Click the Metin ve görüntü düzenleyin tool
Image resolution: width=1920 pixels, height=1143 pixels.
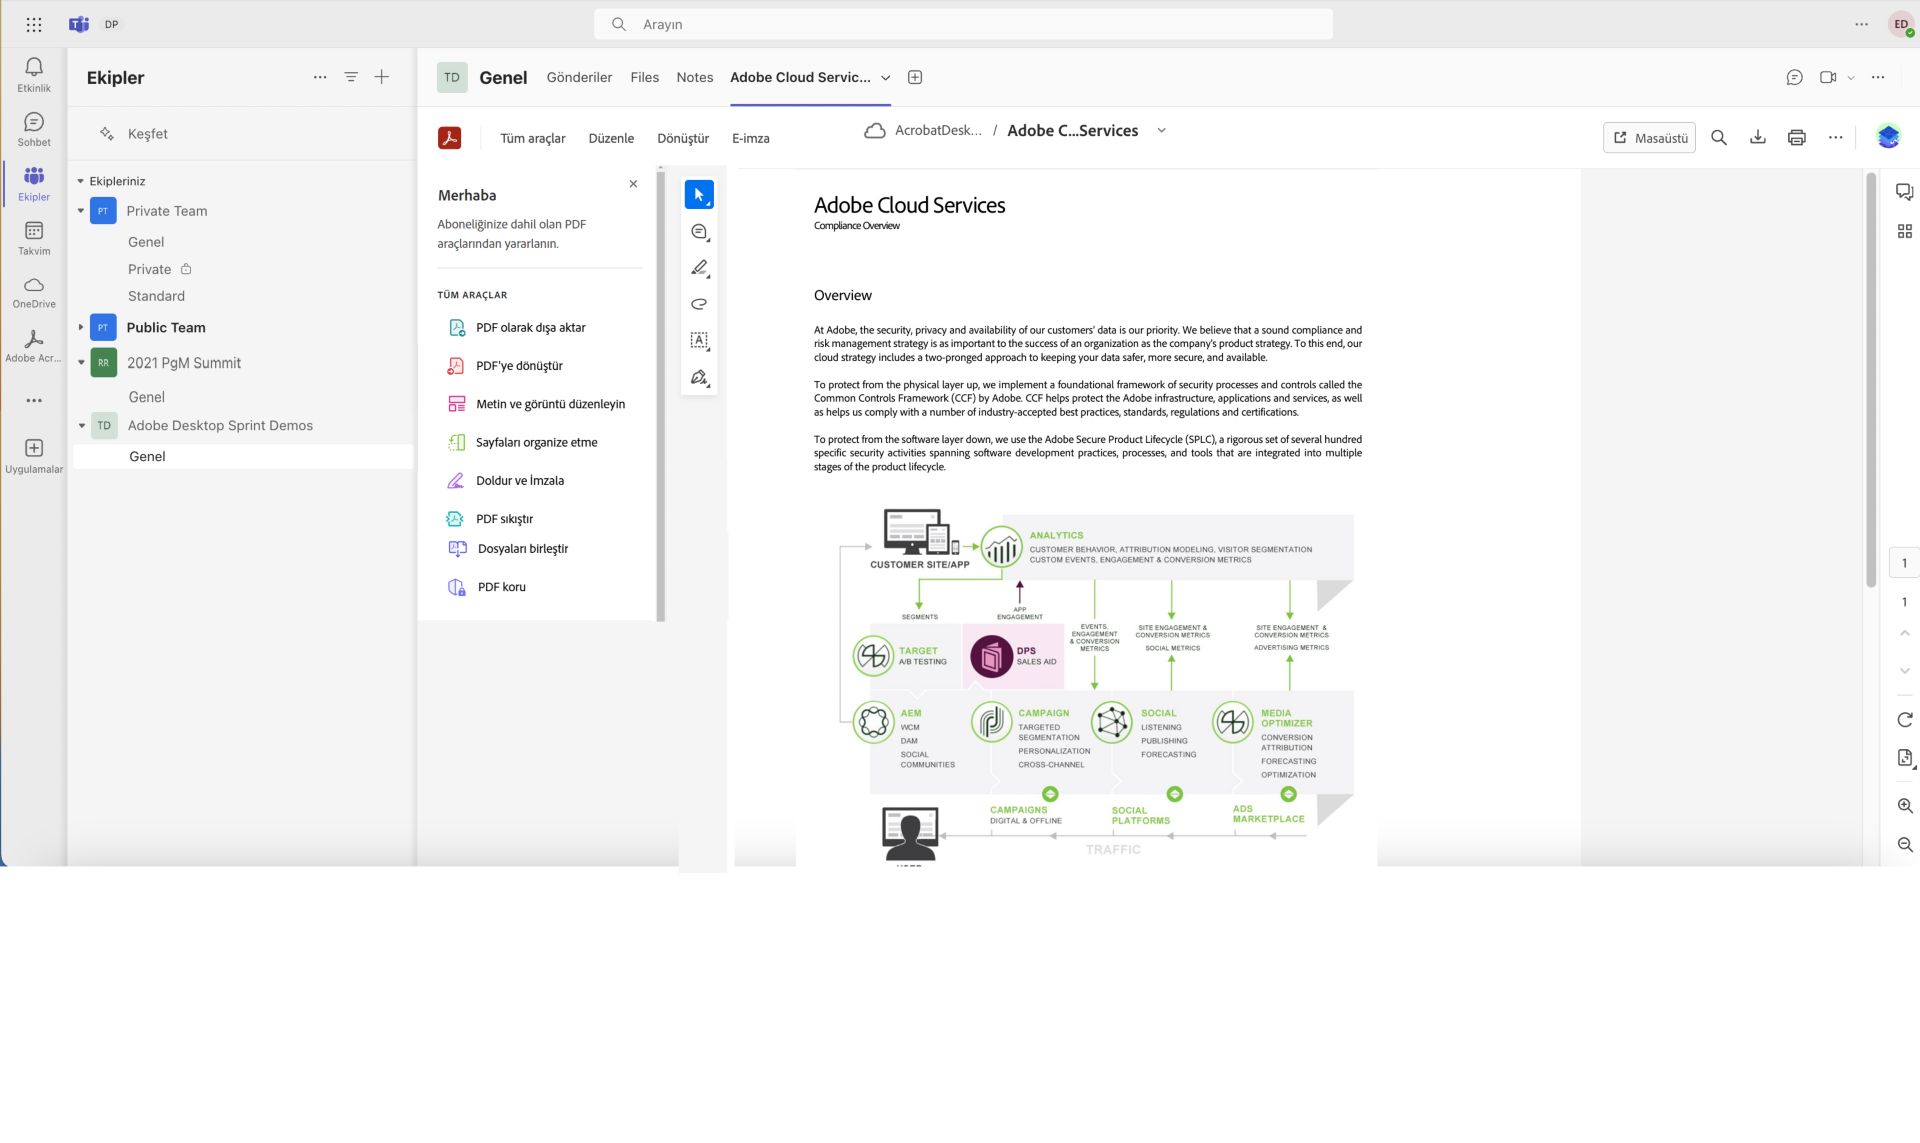(550, 403)
